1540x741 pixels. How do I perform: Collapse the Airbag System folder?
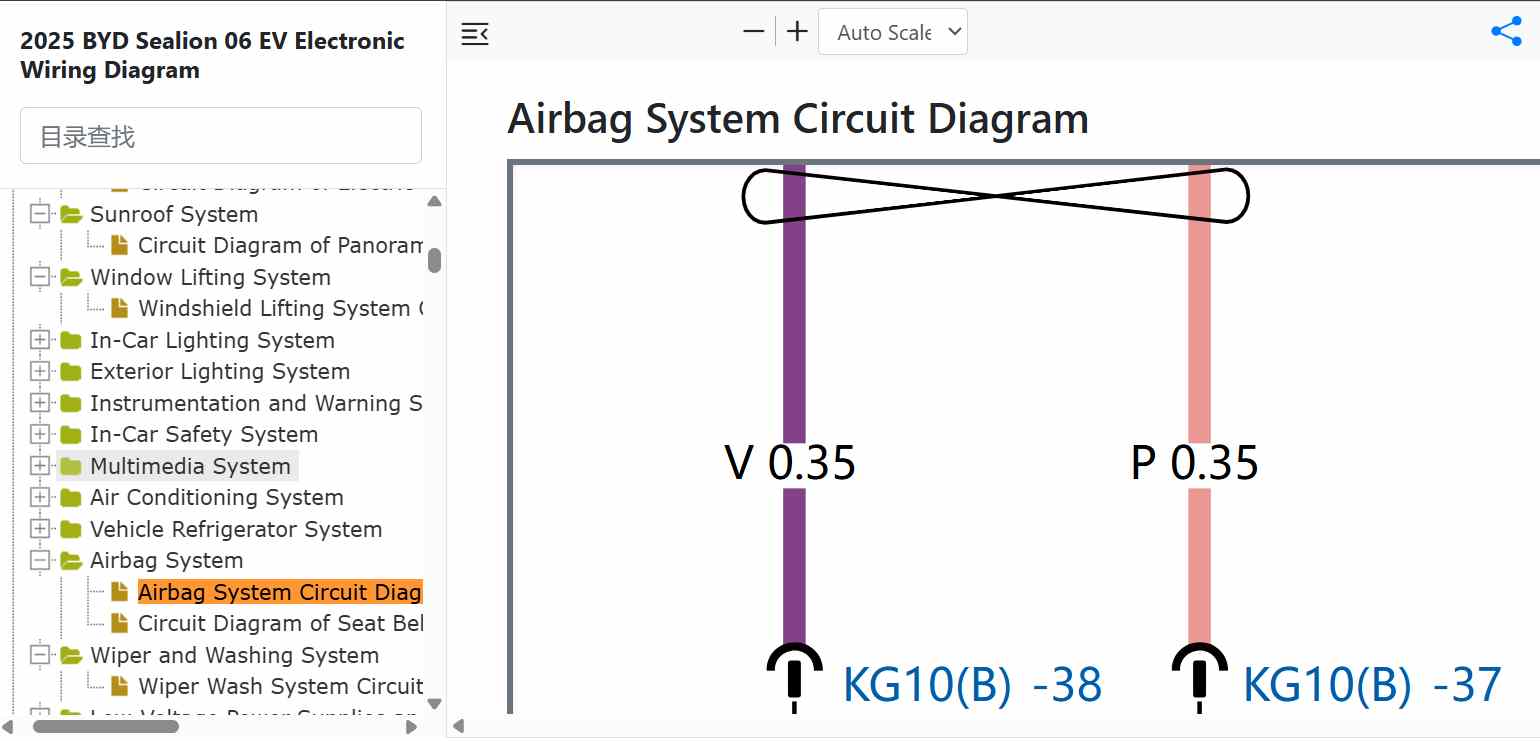(x=40, y=561)
